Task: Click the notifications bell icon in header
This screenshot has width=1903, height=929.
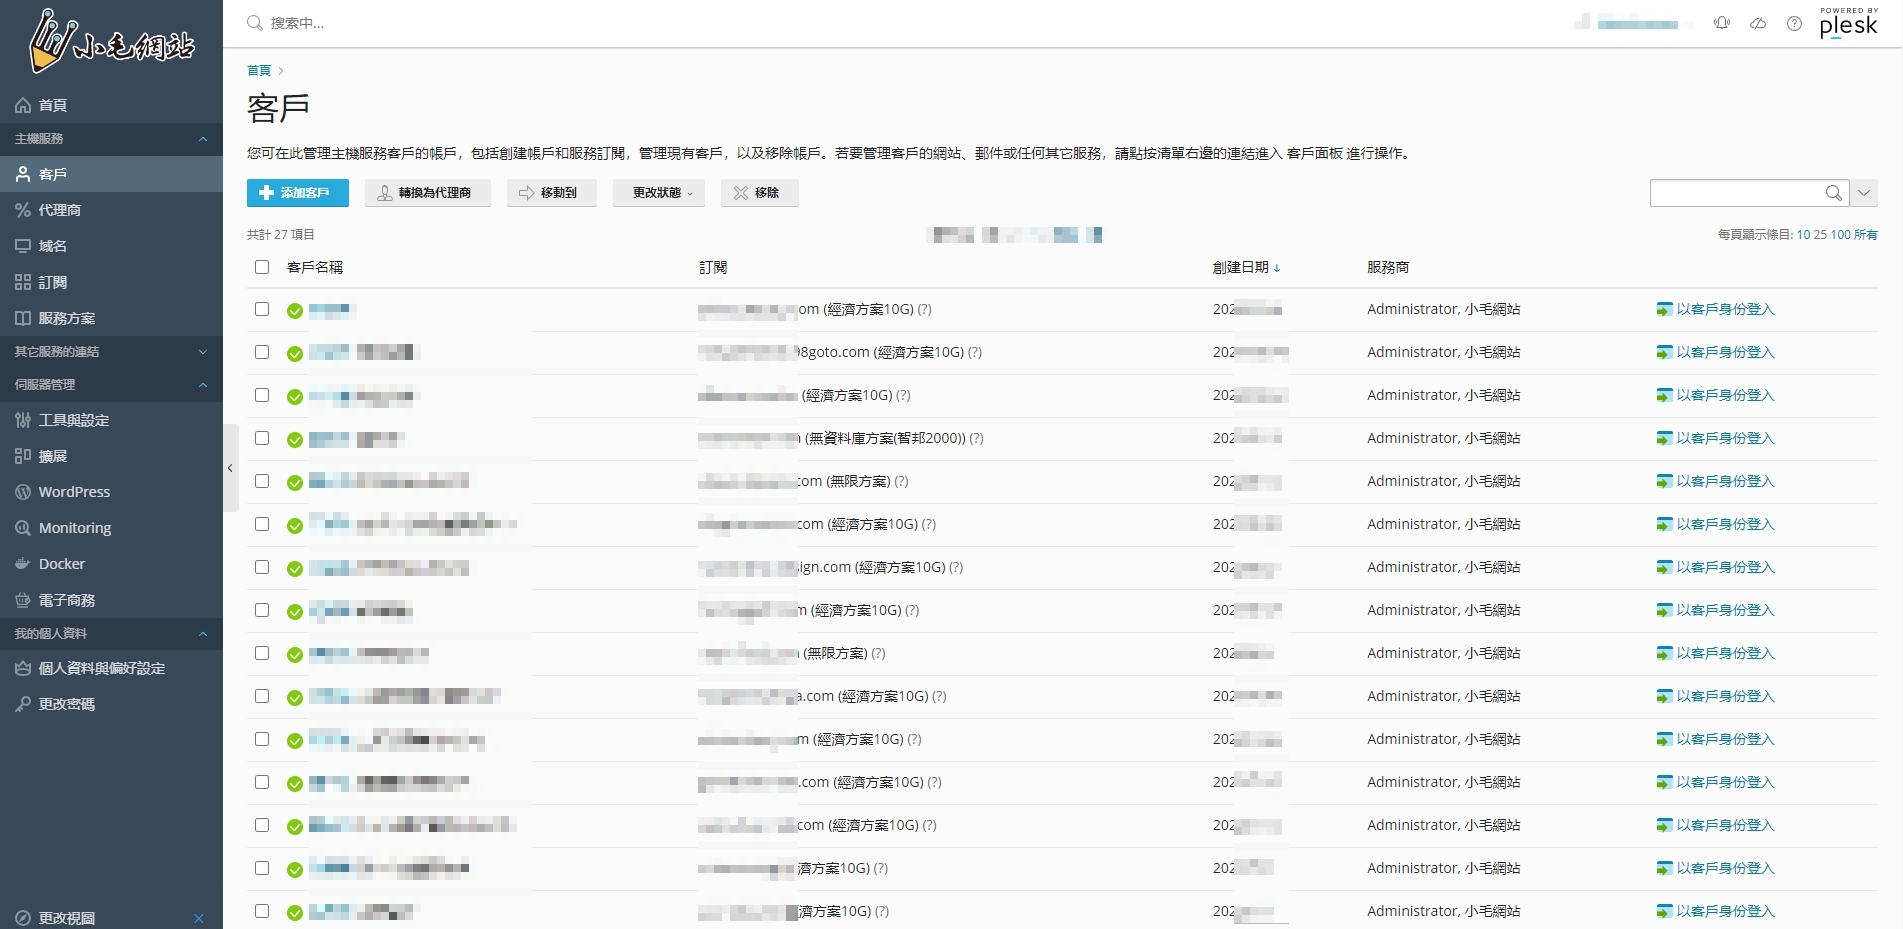Action: 1721,23
